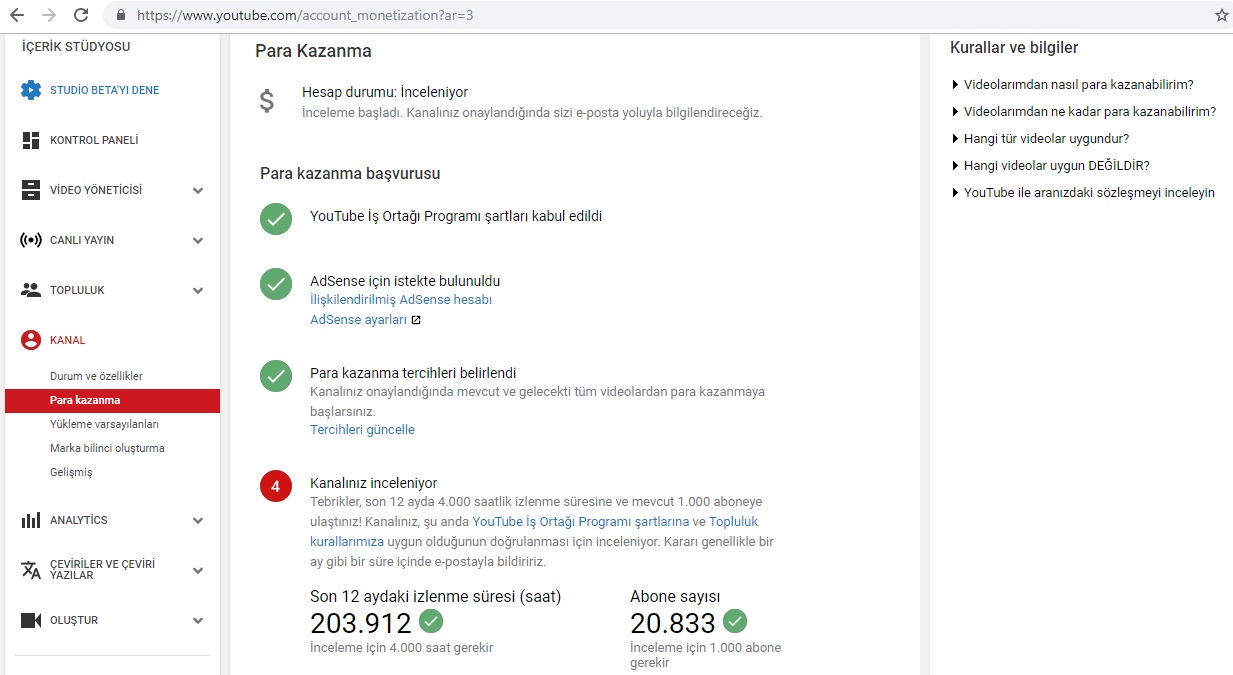The height and width of the screenshot is (675, 1233).
Task: Open Marka bilinci oluşturma menu item
Action: pyautogui.click(x=107, y=448)
